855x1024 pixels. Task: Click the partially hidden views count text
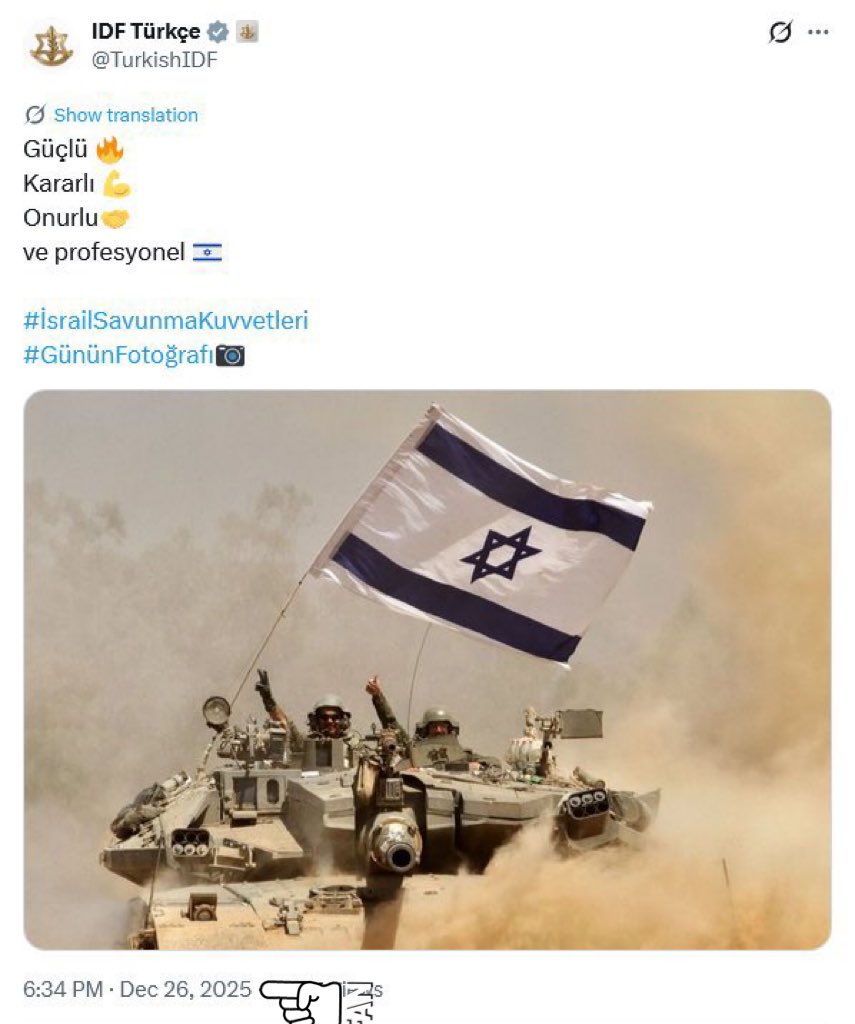[x=363, y=990]
